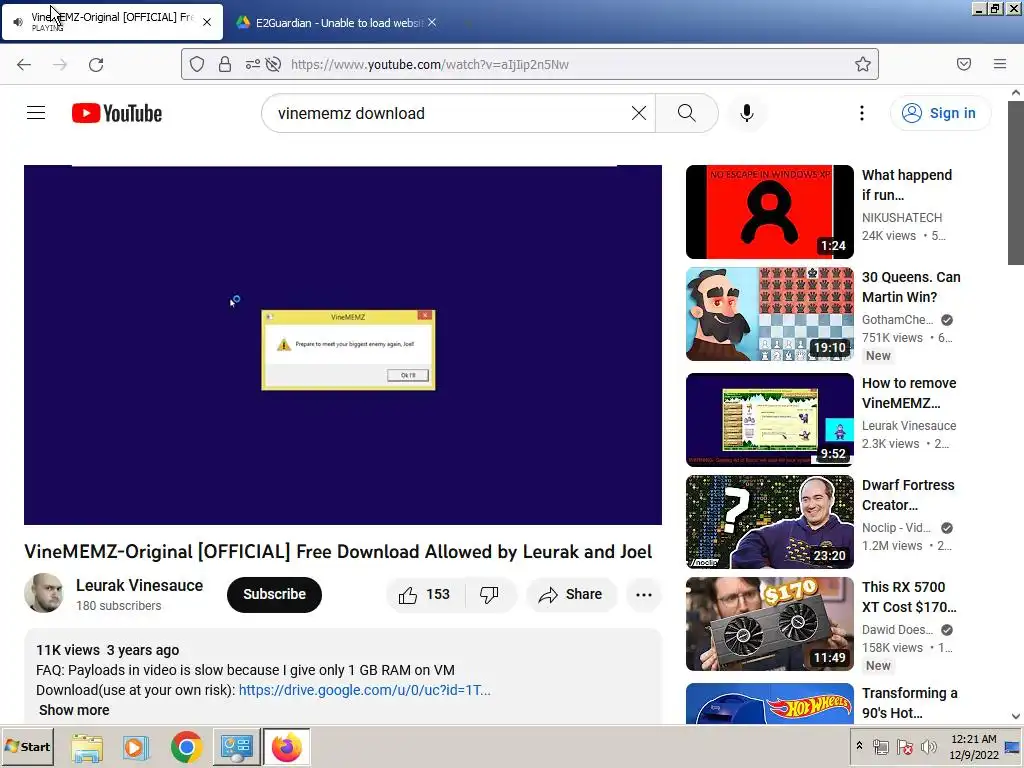Open YouTube guide hamburger menu

(36, 113)
